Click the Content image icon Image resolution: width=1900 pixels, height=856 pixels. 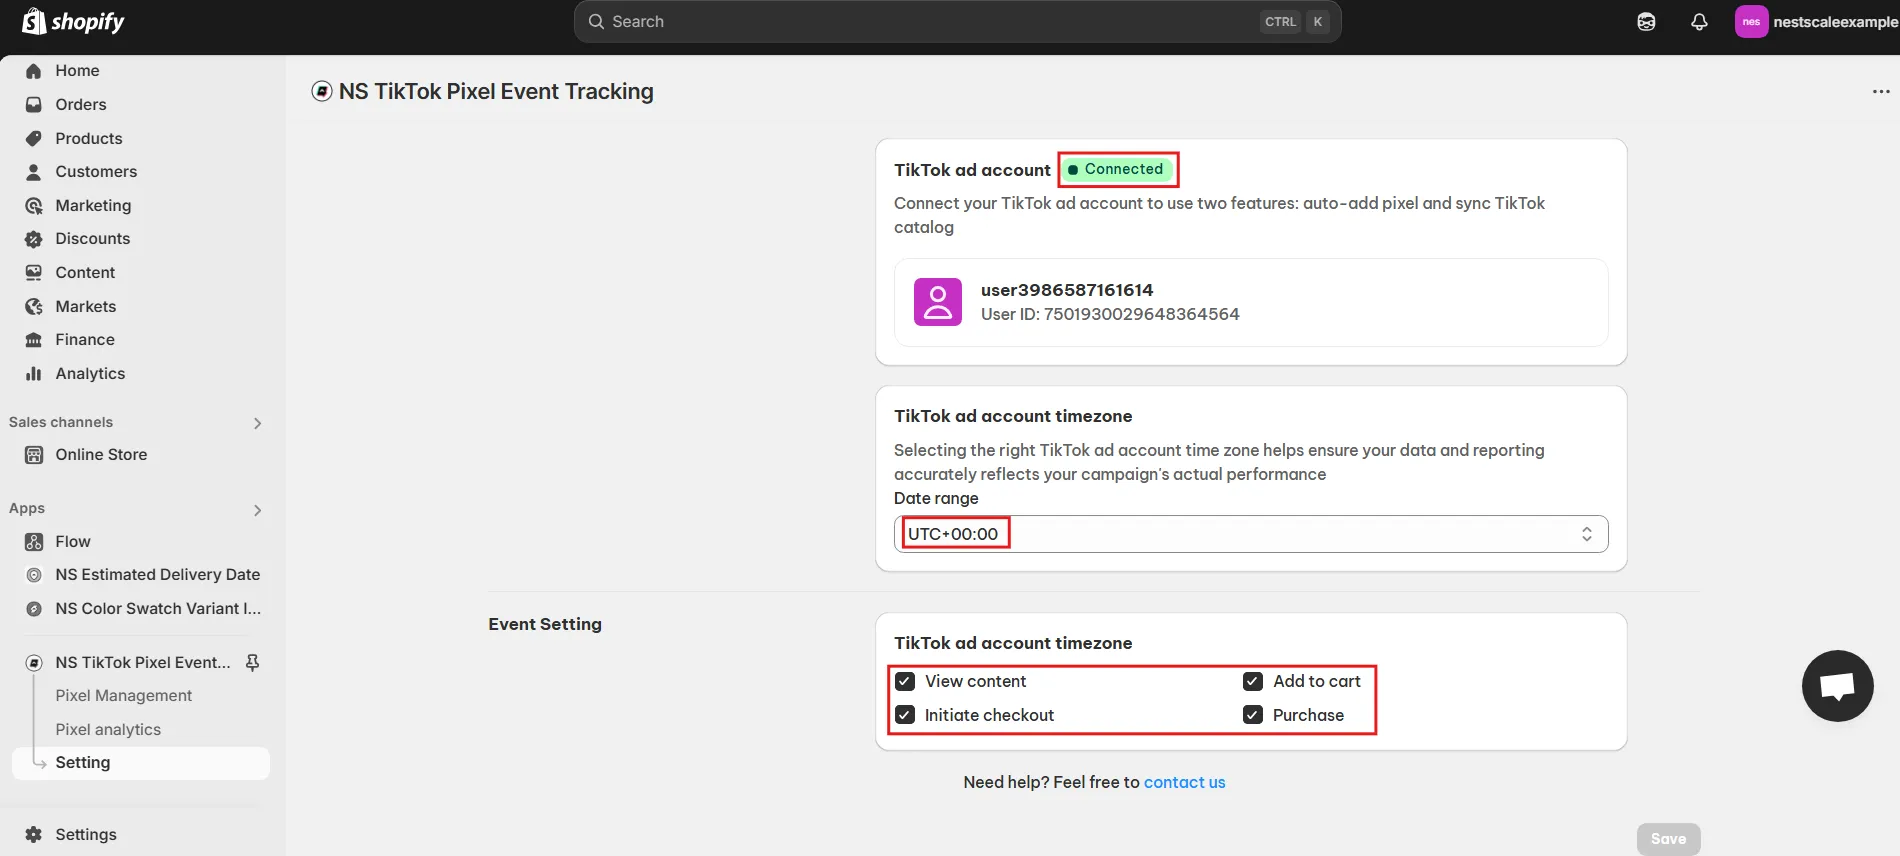point(34,273)
